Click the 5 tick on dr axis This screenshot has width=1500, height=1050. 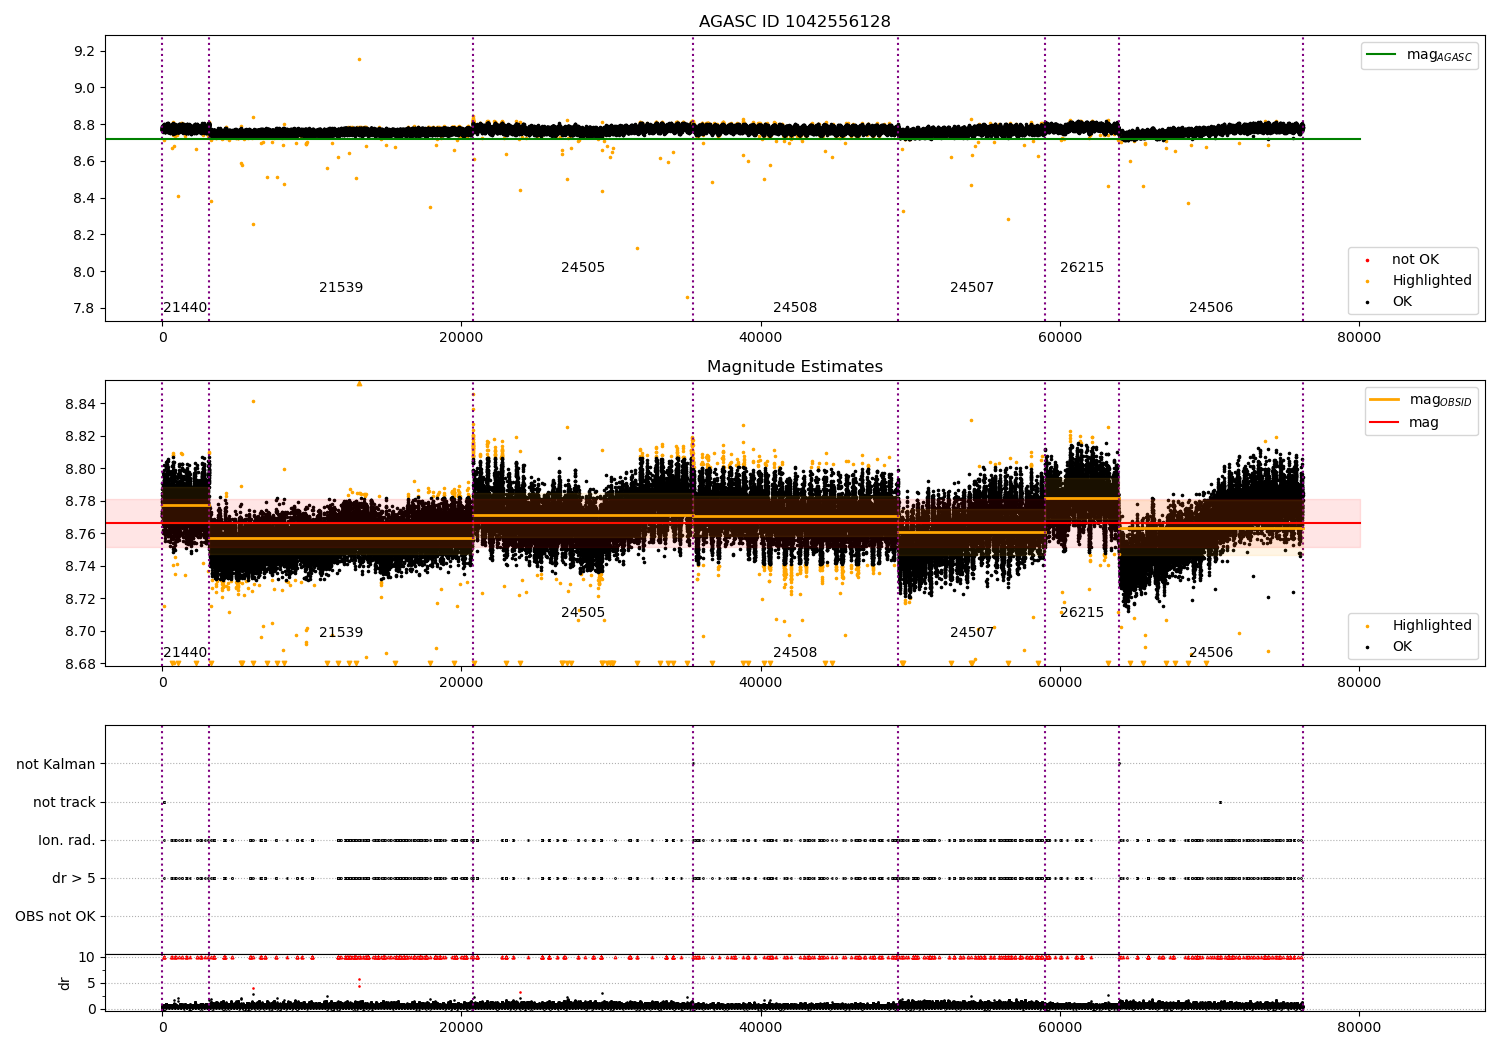coord(92,984)
